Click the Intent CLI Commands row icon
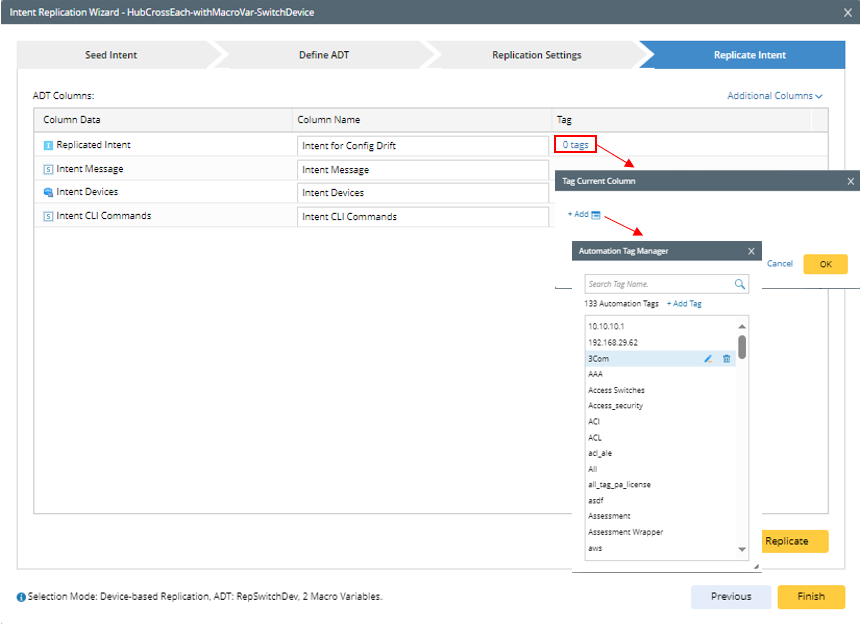This screenshot has height=624, width=861. pyautogui.click(x=48, y=216)
